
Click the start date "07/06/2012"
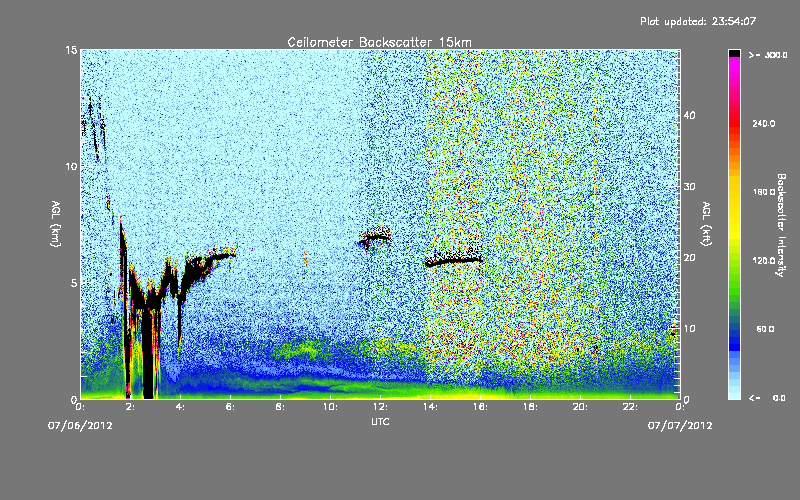pos(80,426)
